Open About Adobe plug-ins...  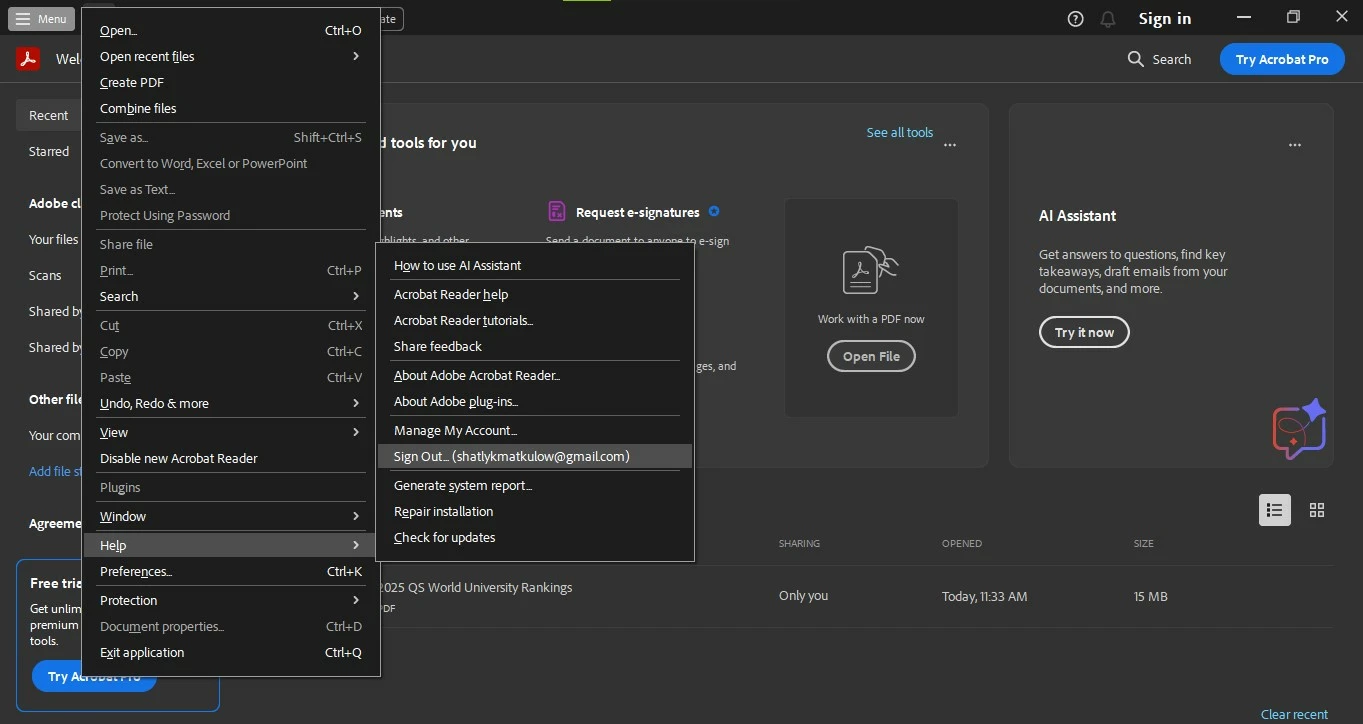pos(535,401)
